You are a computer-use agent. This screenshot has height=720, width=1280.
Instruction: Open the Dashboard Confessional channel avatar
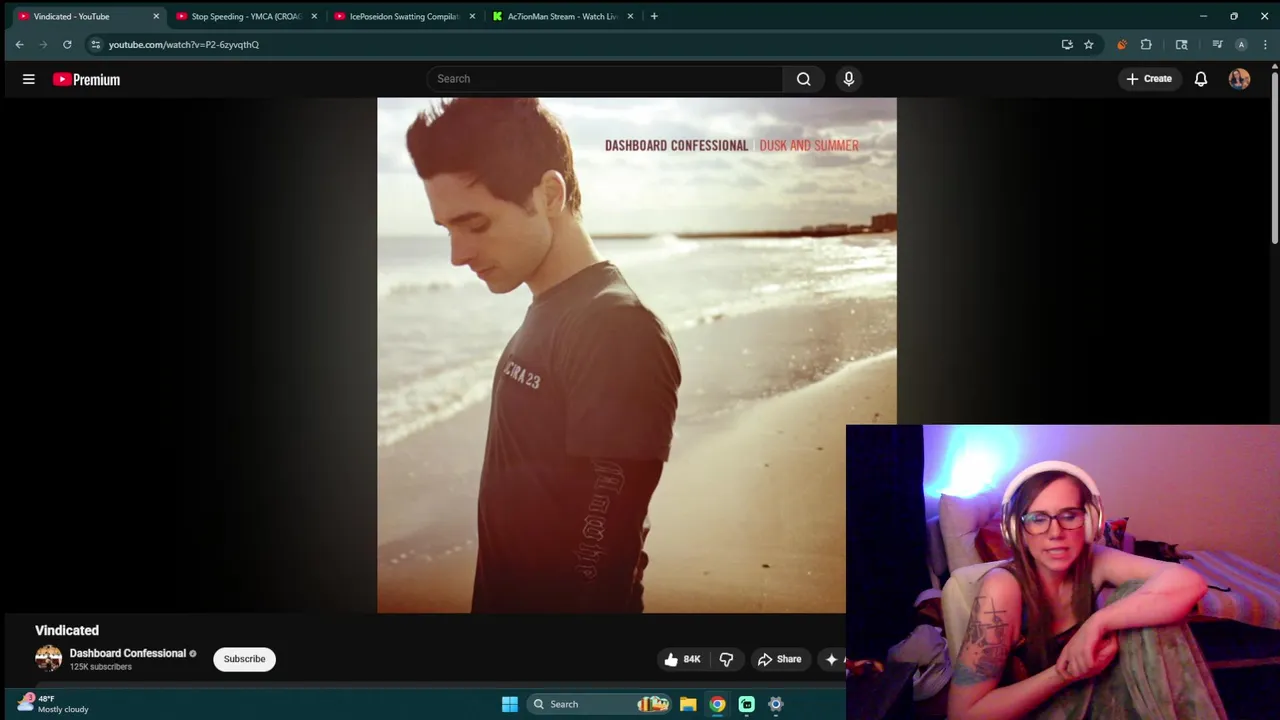tap(48, 658)
